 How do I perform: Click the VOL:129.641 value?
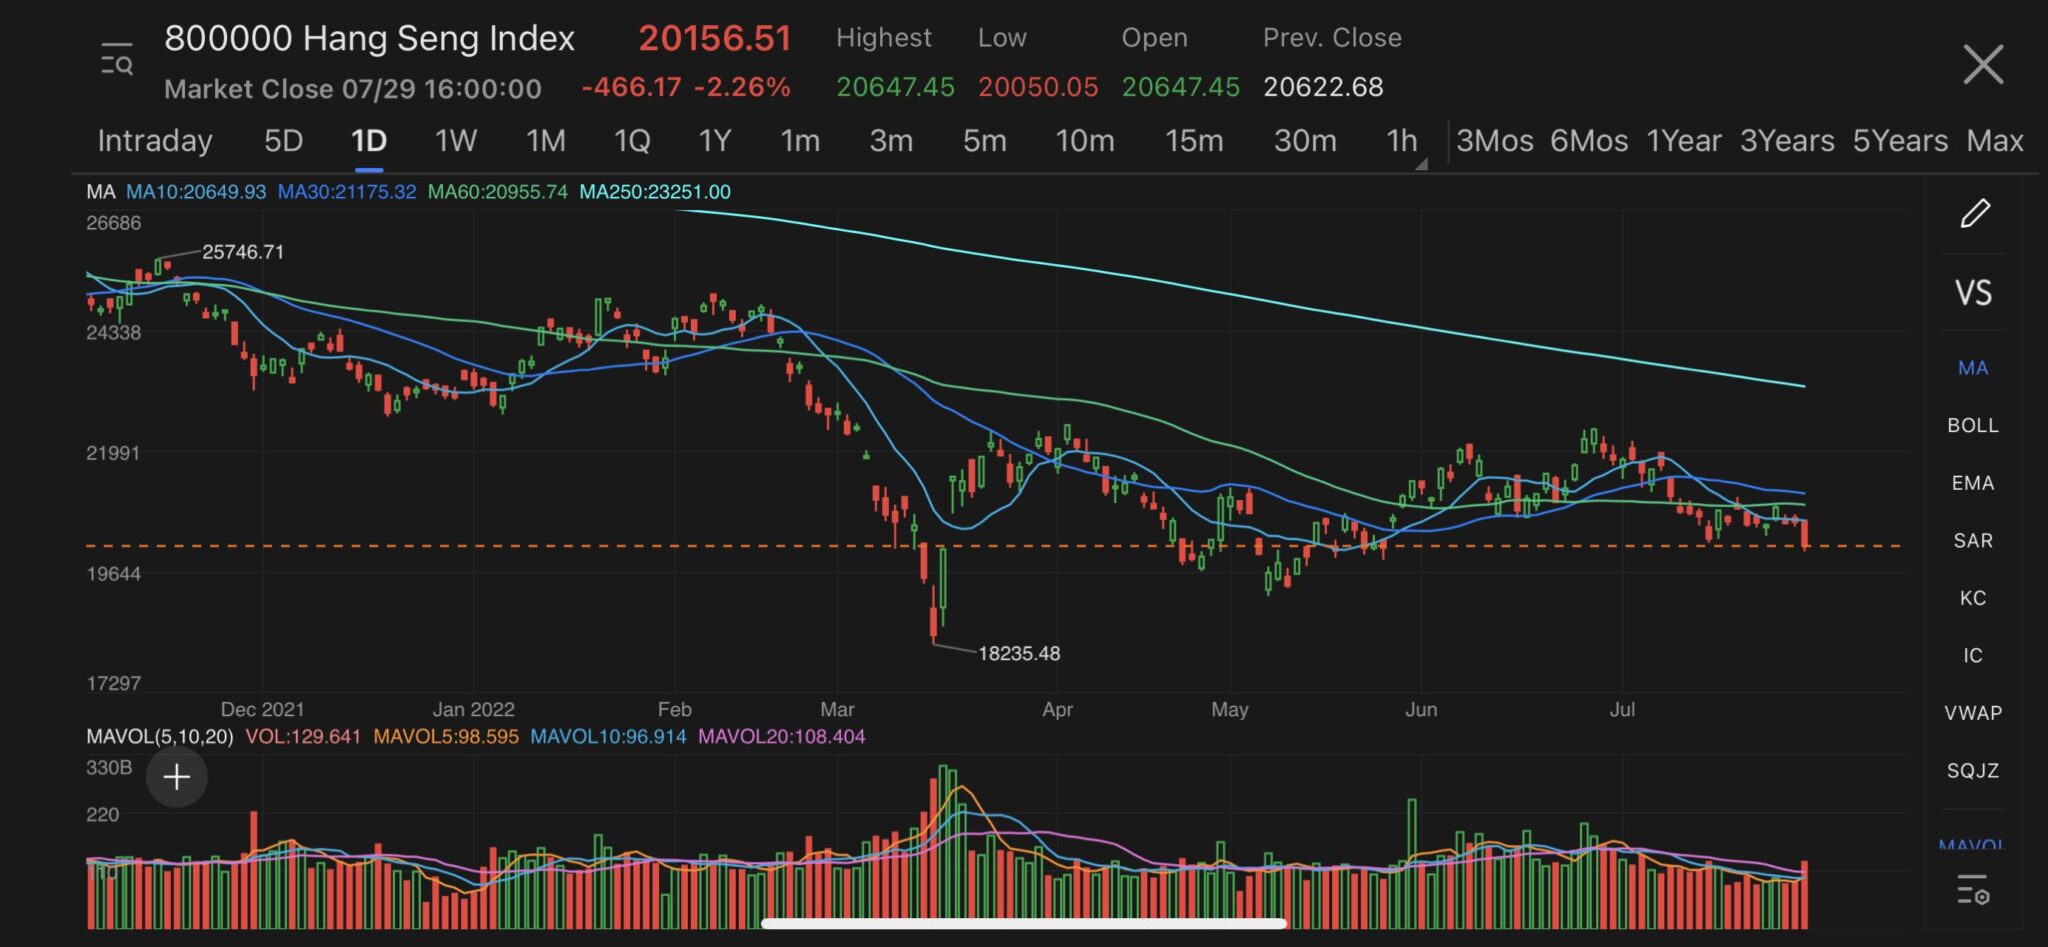303,737
